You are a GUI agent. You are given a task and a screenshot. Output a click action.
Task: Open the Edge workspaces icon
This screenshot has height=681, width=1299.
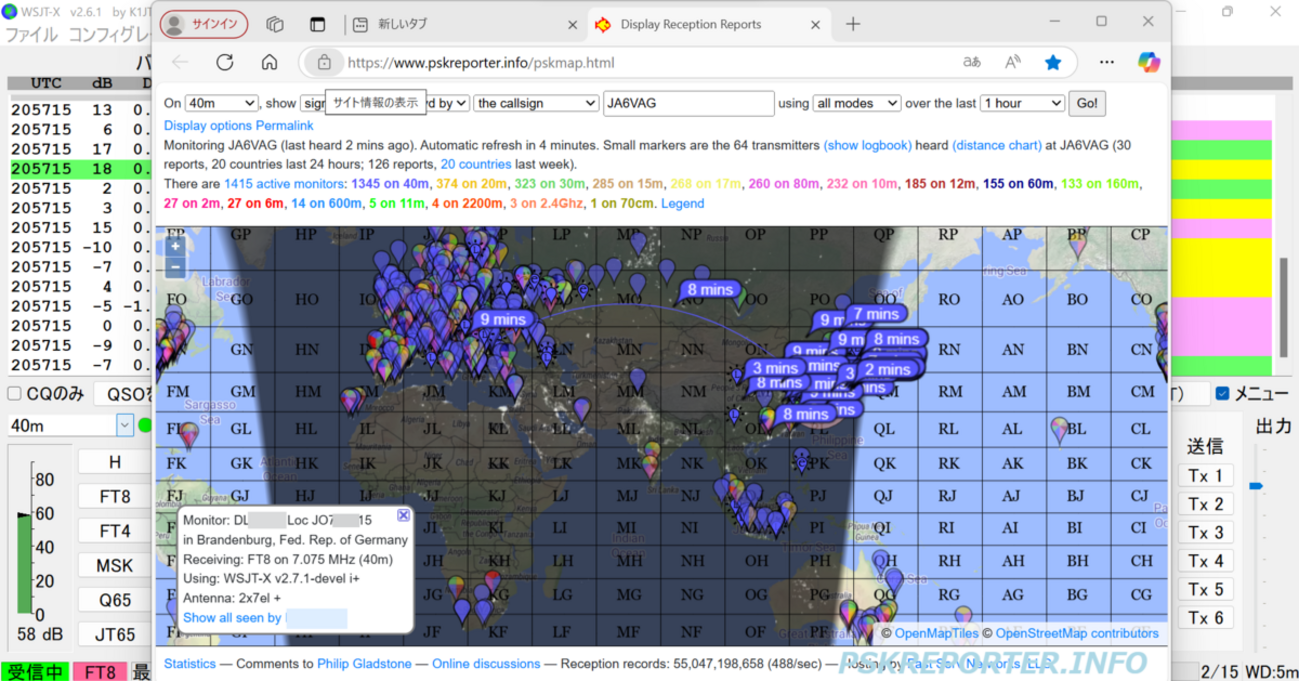[x=275, y=24]
